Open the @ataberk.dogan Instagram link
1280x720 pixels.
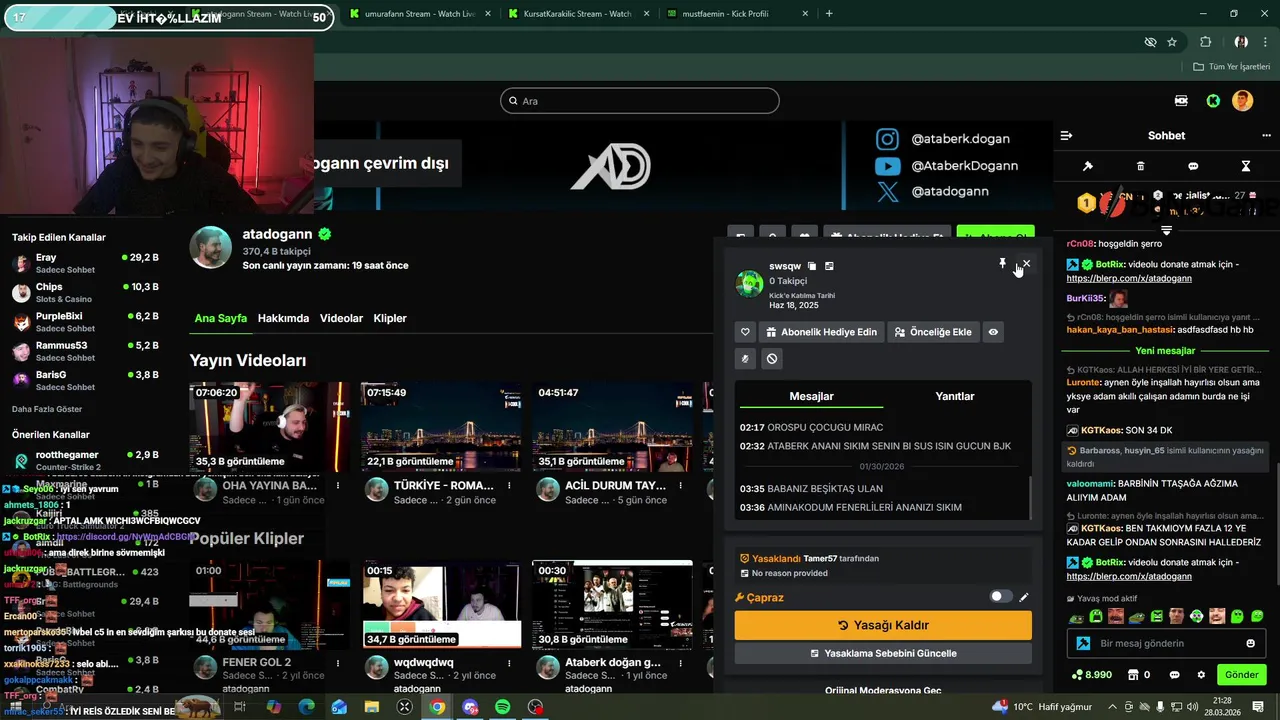click(x=946, y=139)
